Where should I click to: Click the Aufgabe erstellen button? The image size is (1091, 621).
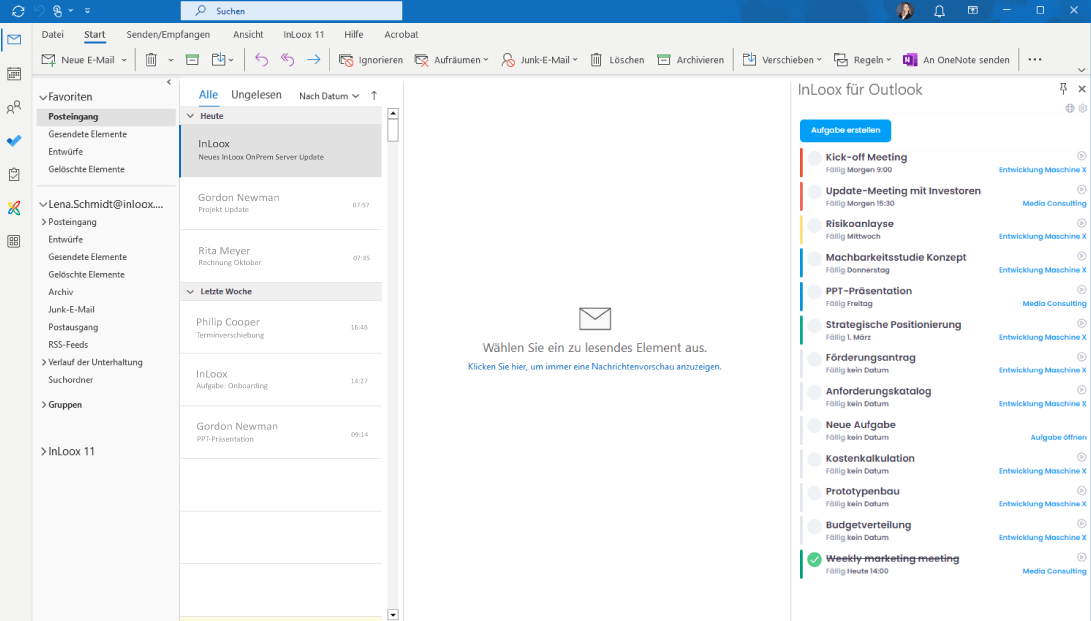pyautogui.click(x=843, y=130)
